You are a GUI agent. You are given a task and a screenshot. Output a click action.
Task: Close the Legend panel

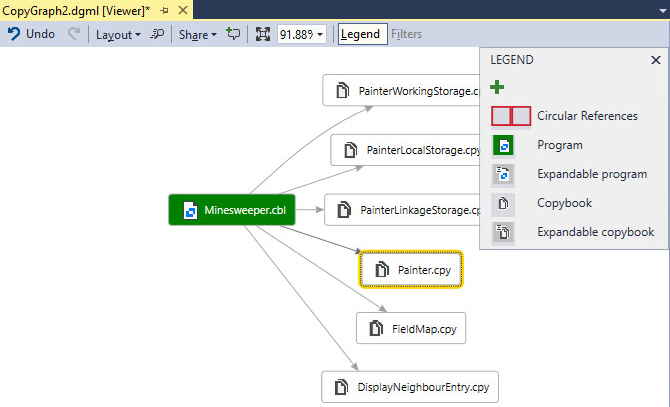coord(656,60)
